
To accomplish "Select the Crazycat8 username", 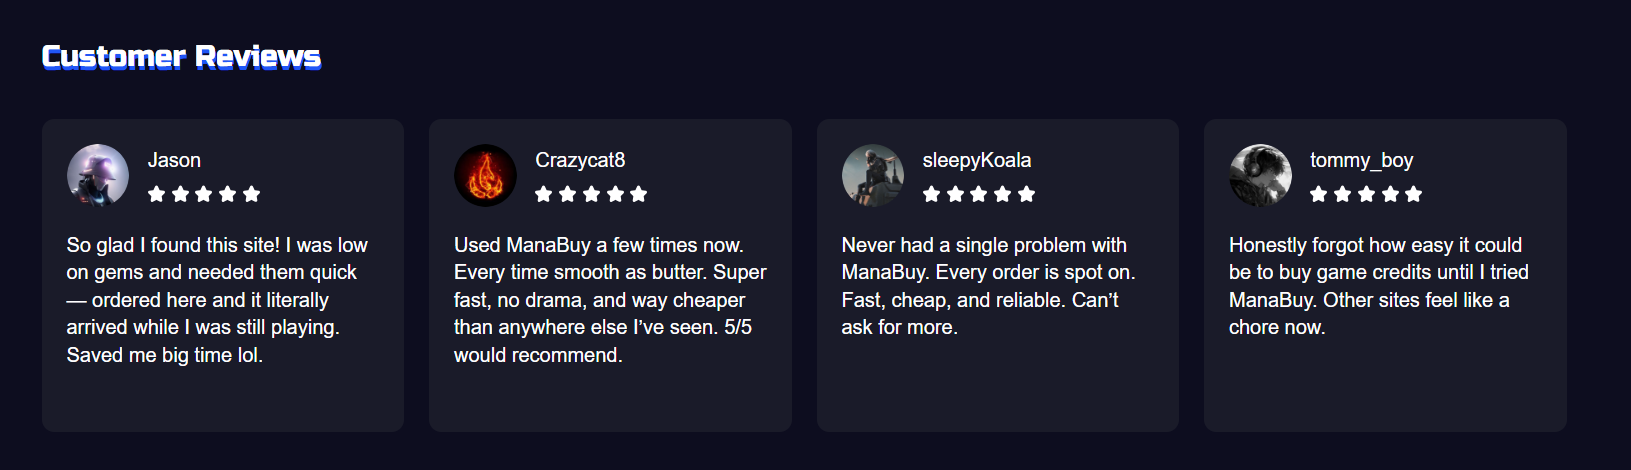I will click(x=580, y=160).
